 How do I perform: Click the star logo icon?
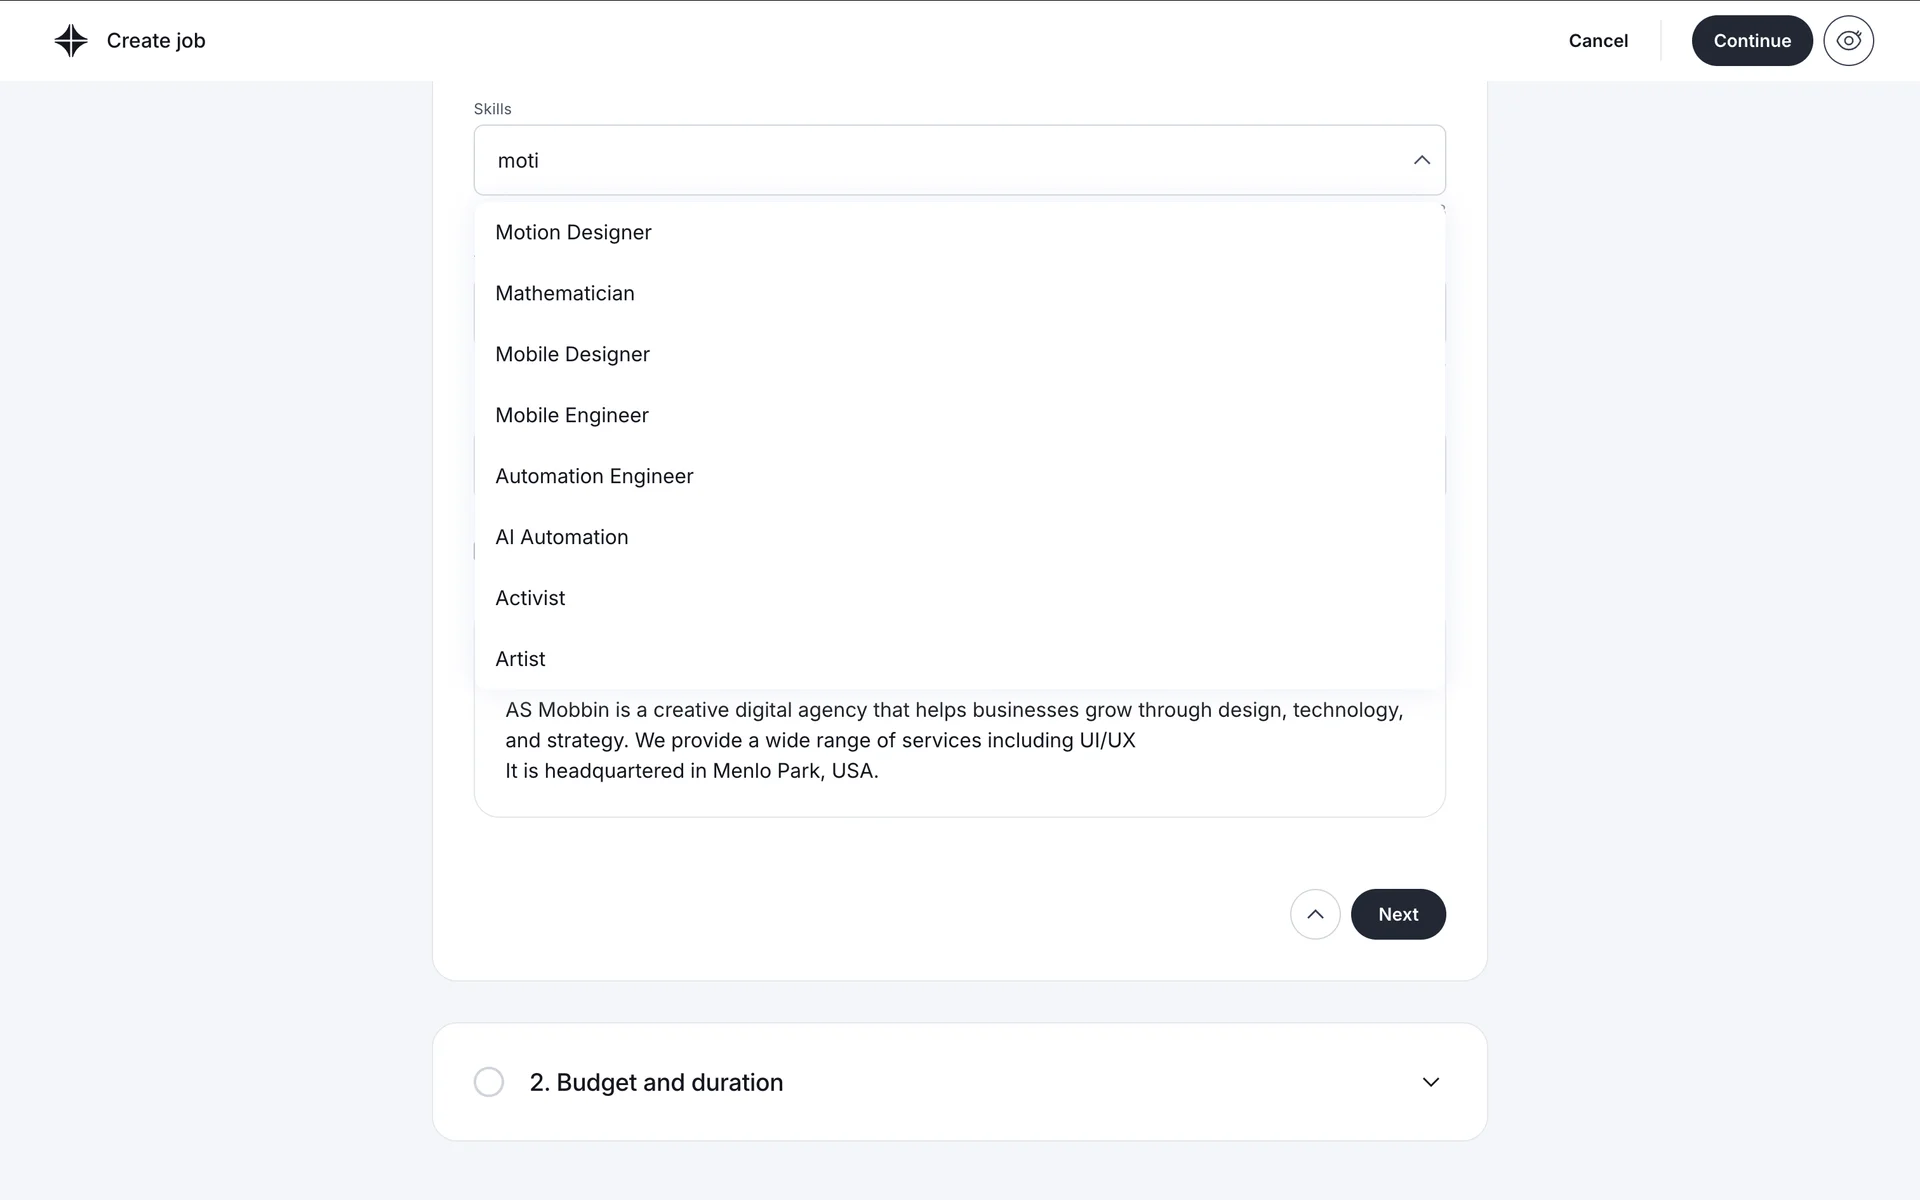coord(71,41)
